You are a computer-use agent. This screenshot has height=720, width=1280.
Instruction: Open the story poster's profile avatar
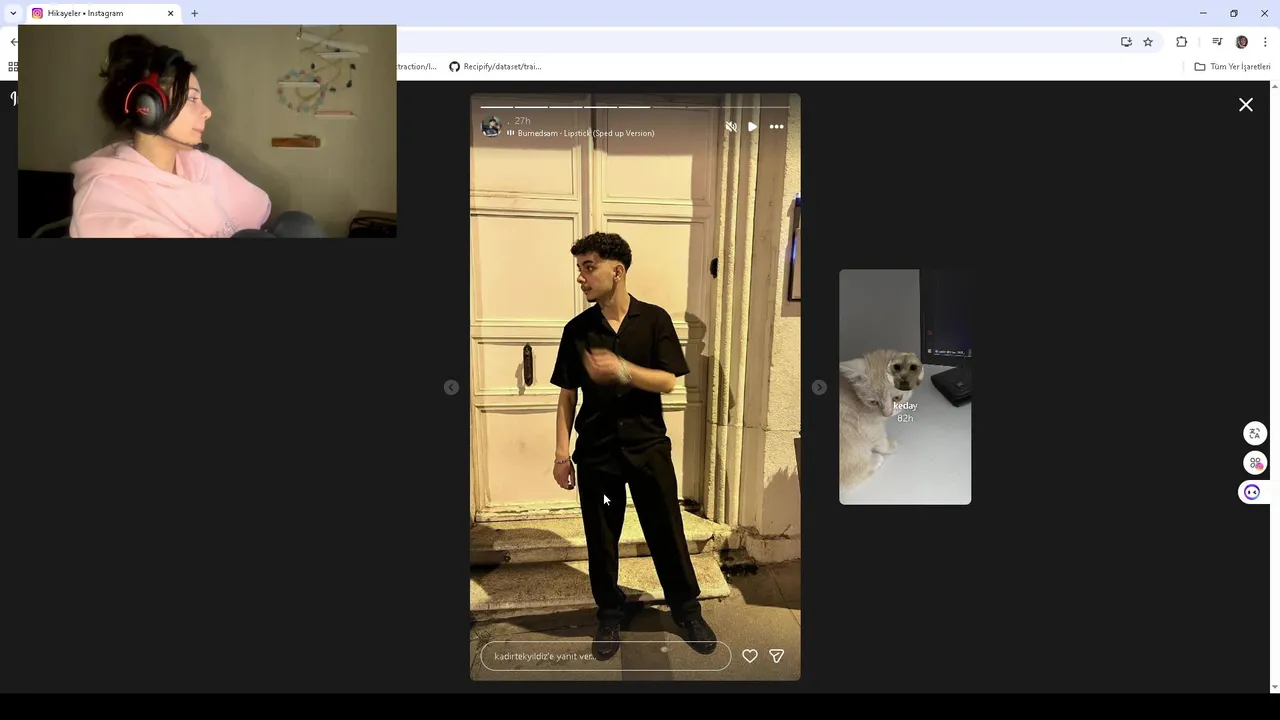pyautogui.click(x=491, y=126)
